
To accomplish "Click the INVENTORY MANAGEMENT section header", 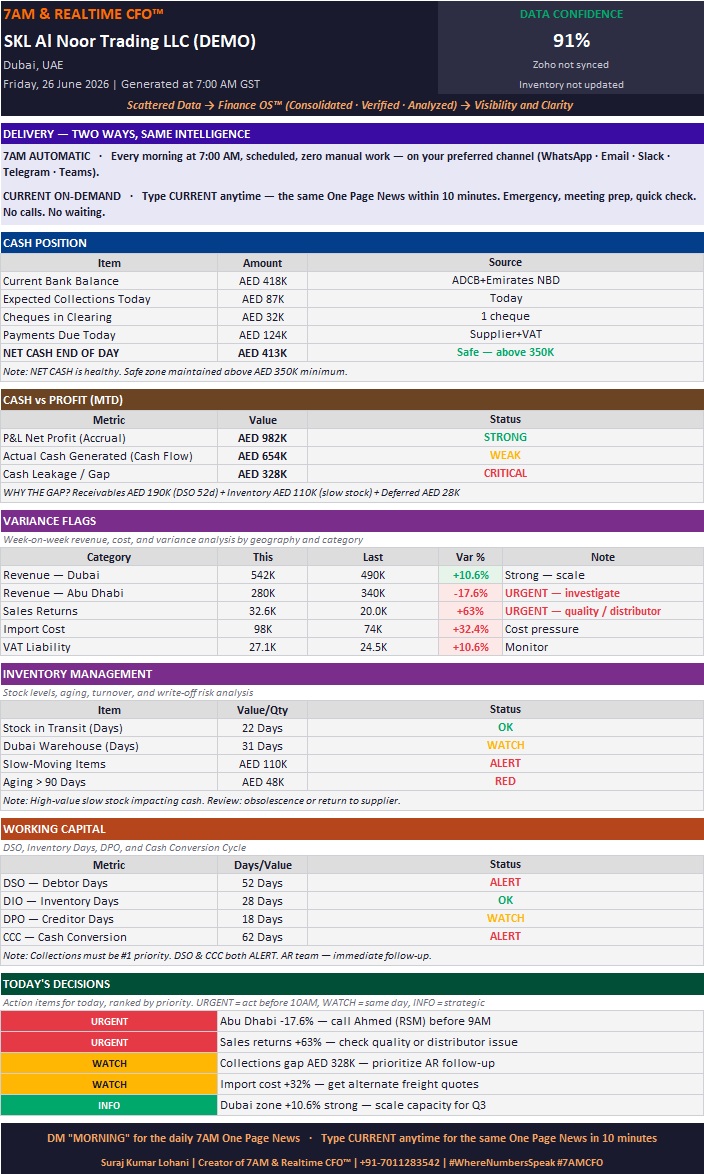I will pos(352,674).
